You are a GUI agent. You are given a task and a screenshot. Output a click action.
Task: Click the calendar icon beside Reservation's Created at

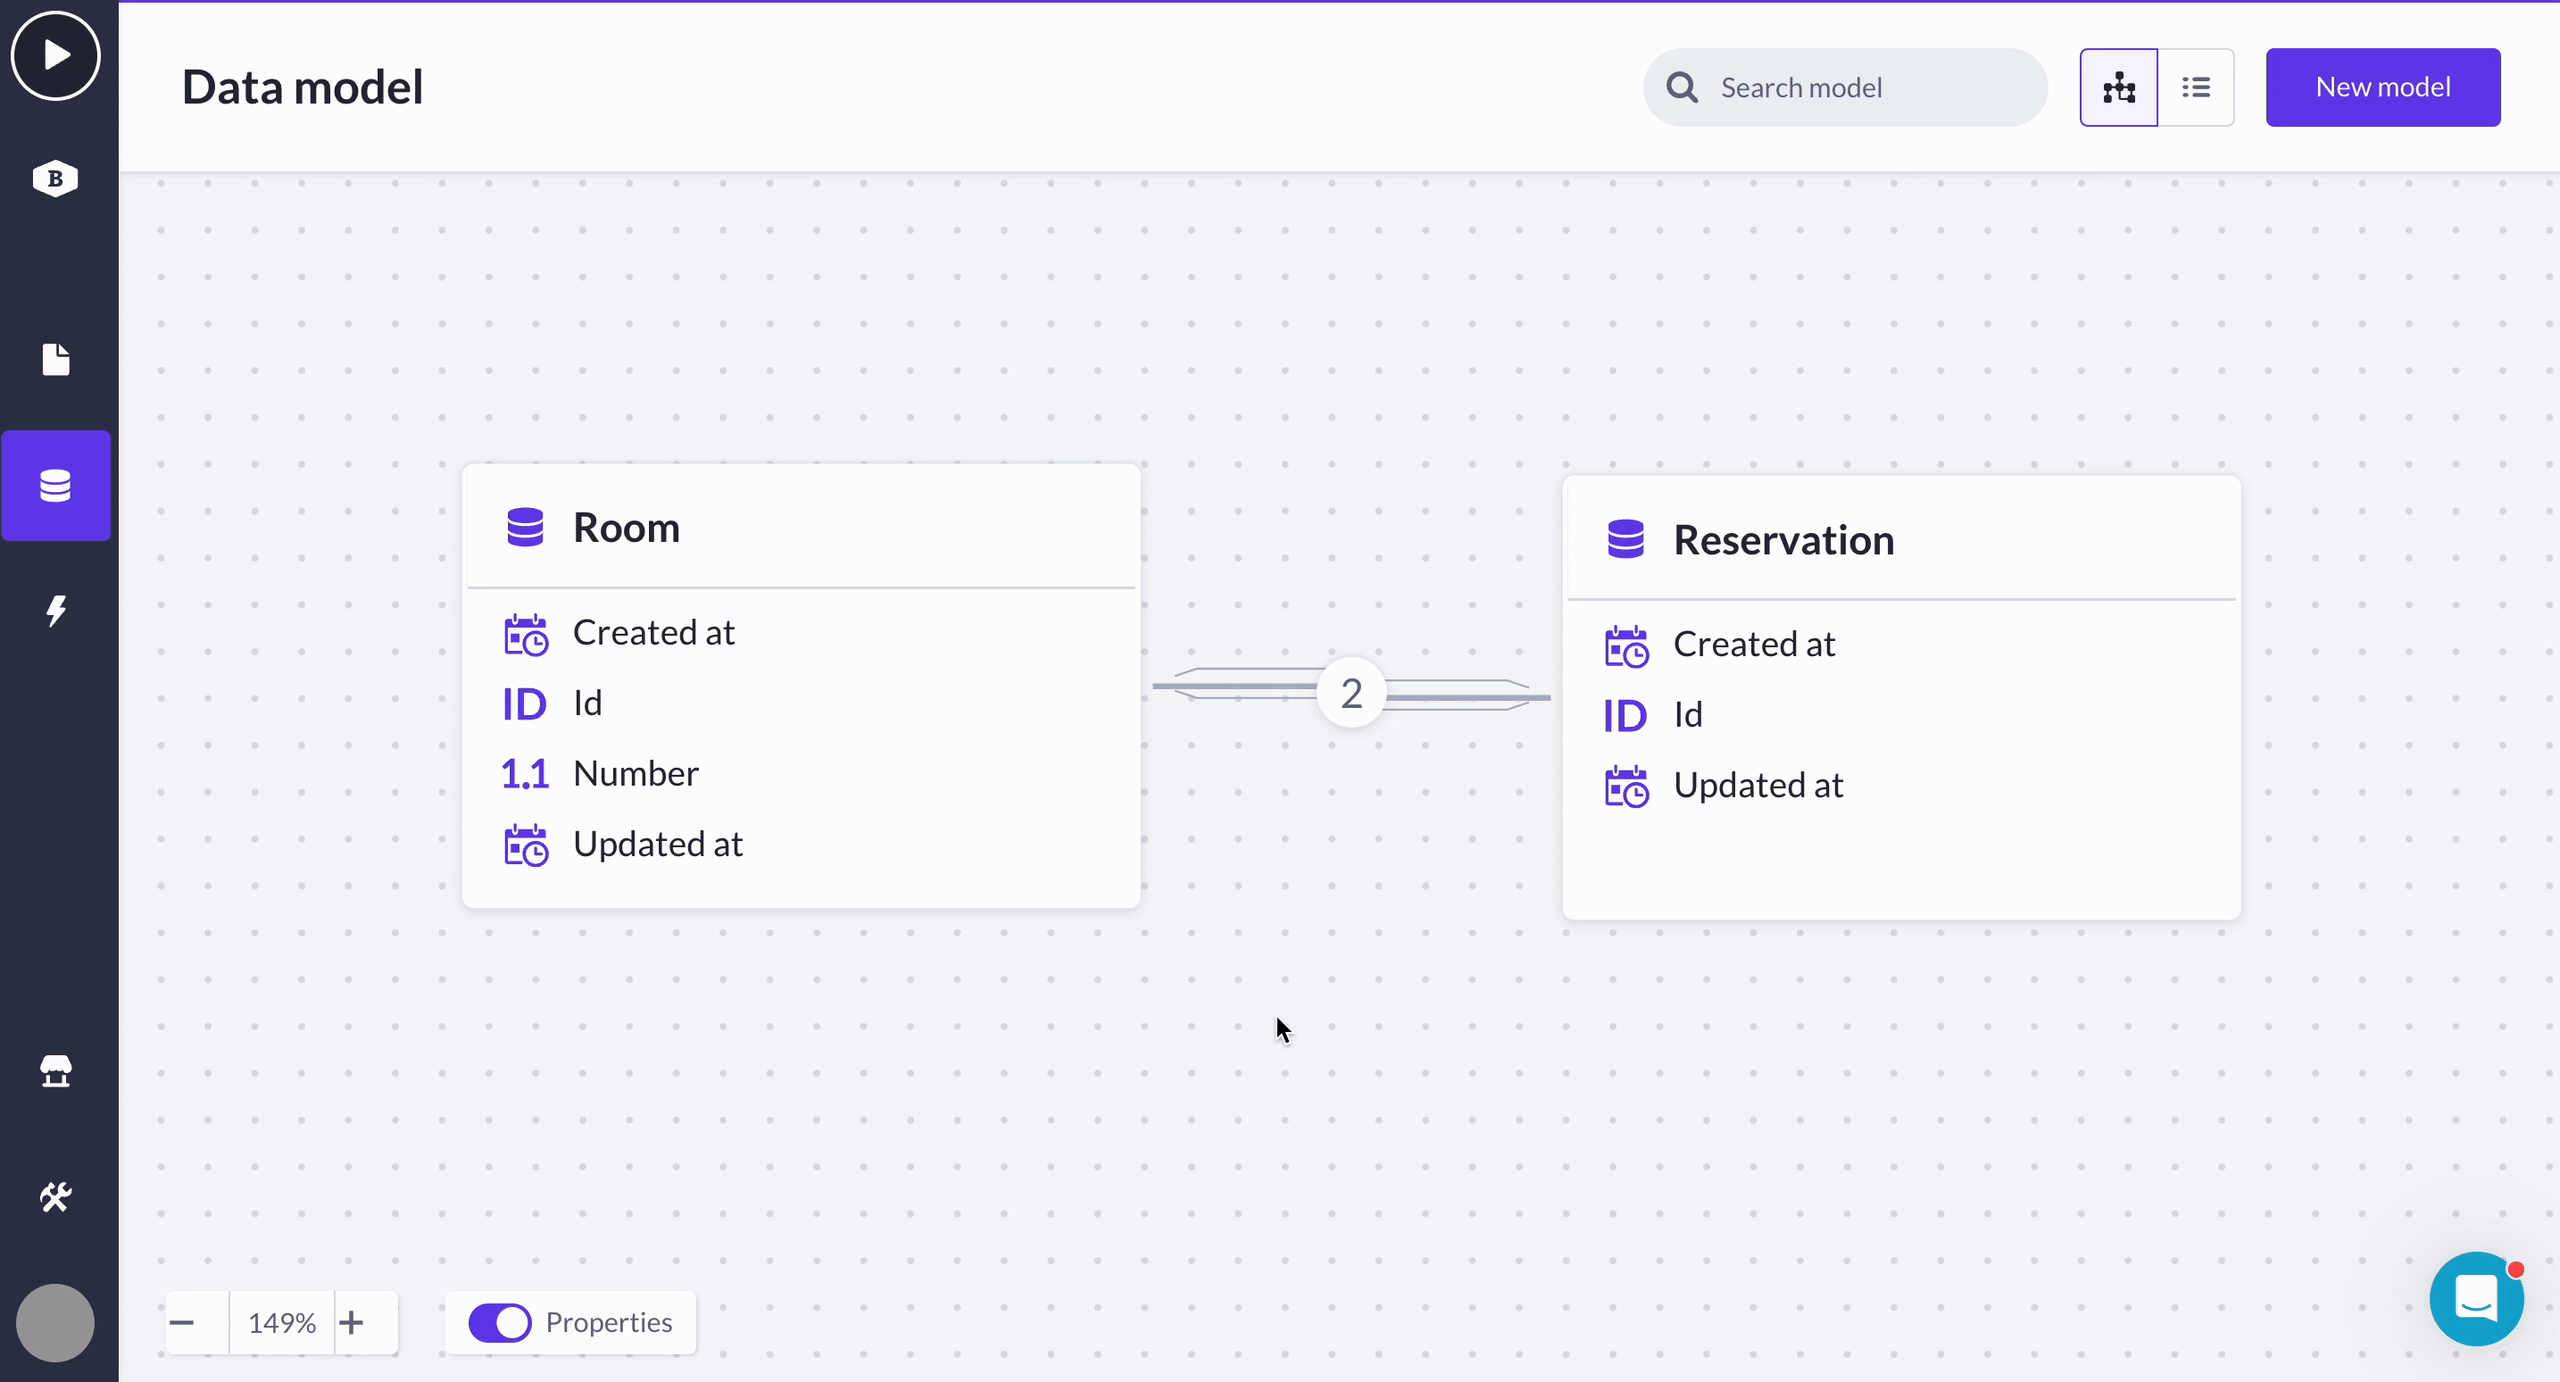1627,647
